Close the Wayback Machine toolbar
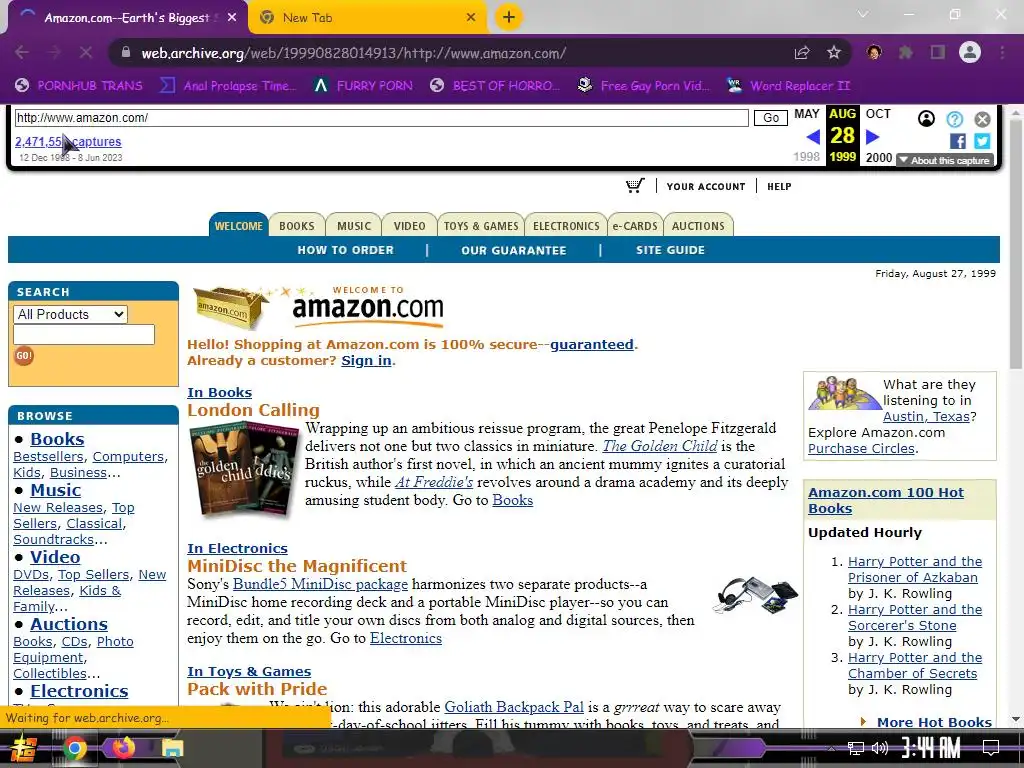Screen dimensions: 1024x768 (x=982, y=119)
